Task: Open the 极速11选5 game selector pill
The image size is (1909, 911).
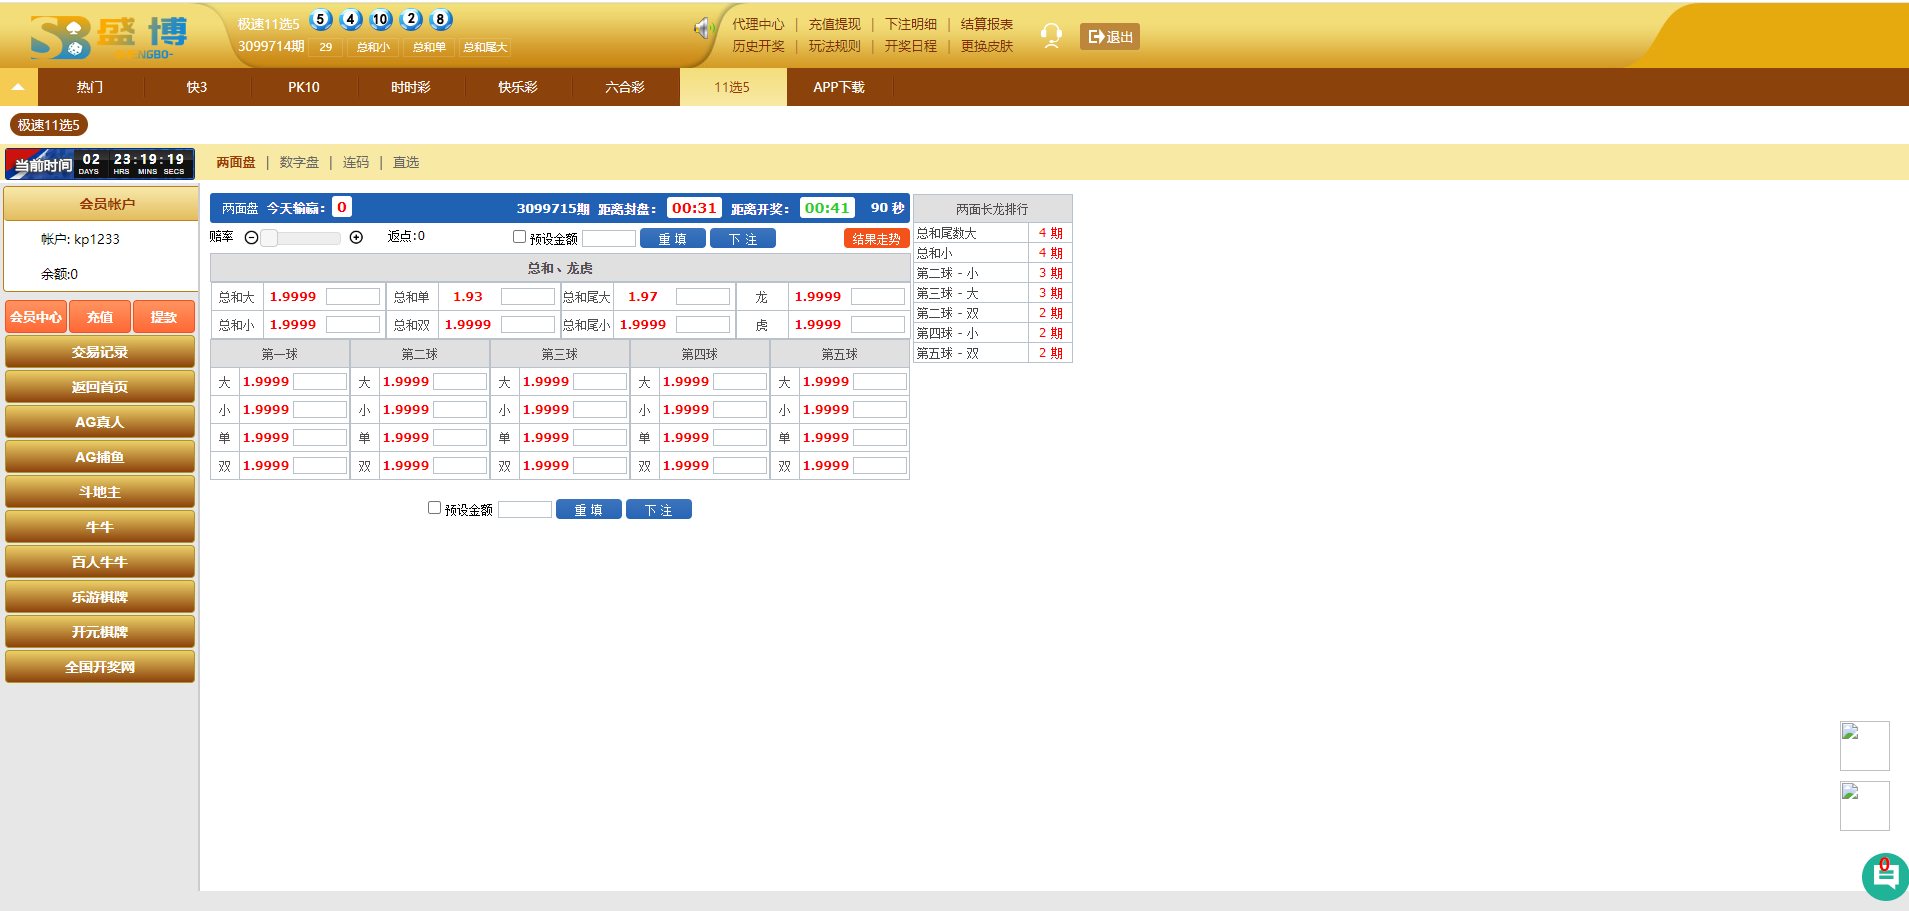Action: coord(48,125)
